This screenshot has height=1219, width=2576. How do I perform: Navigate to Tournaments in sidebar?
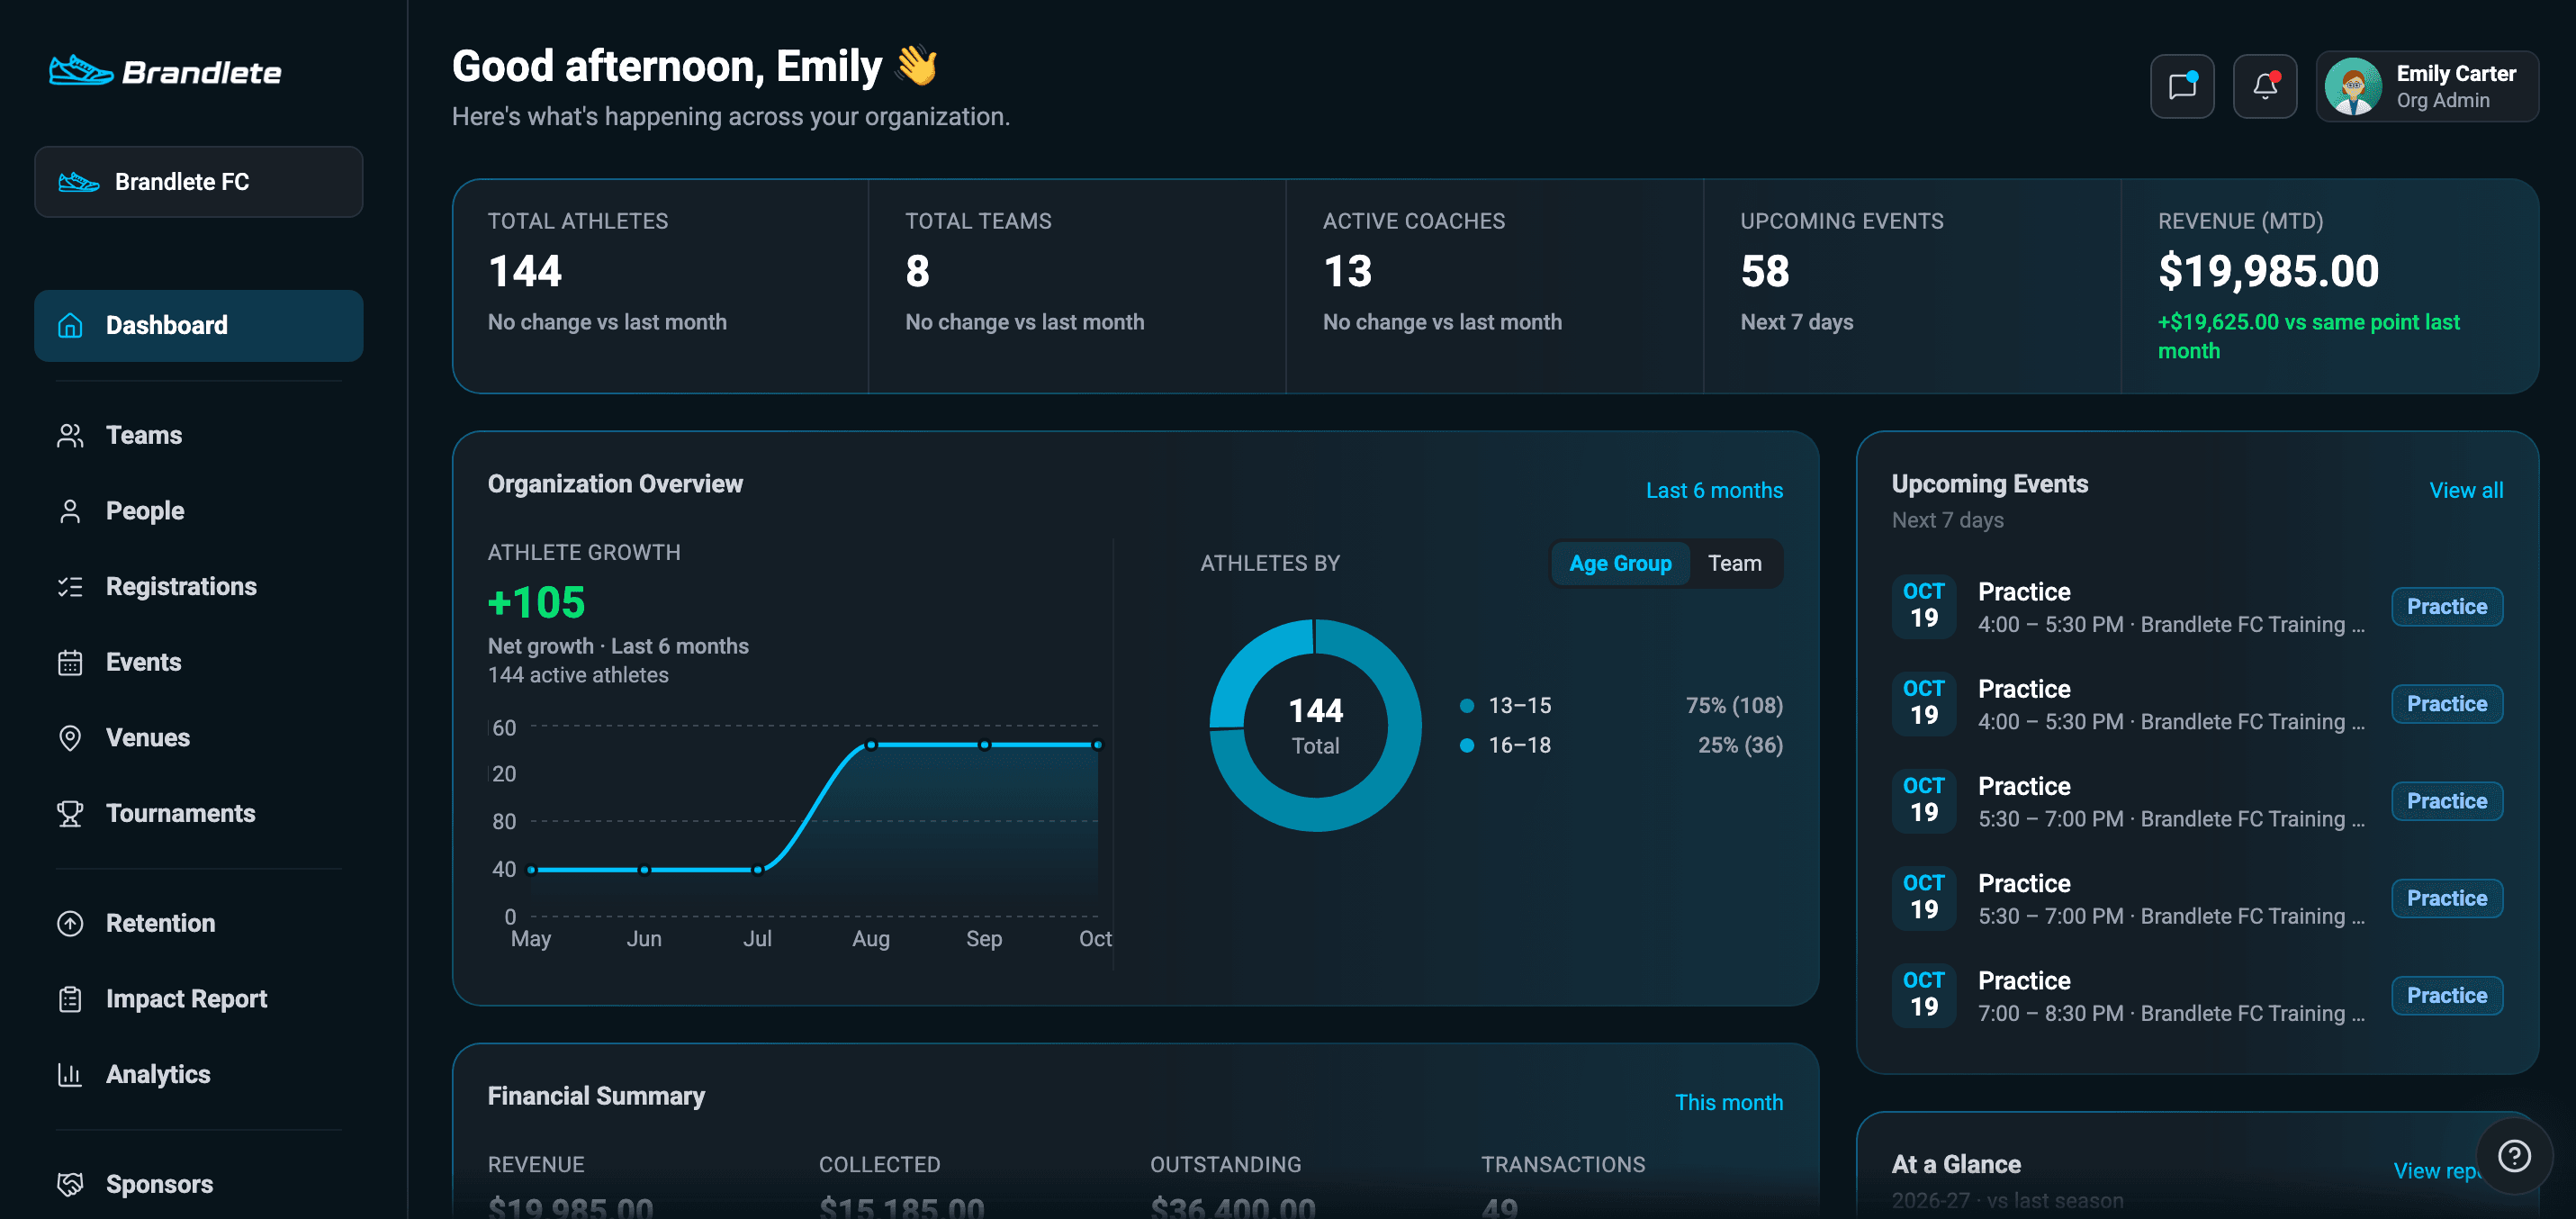tap(199, 813)
